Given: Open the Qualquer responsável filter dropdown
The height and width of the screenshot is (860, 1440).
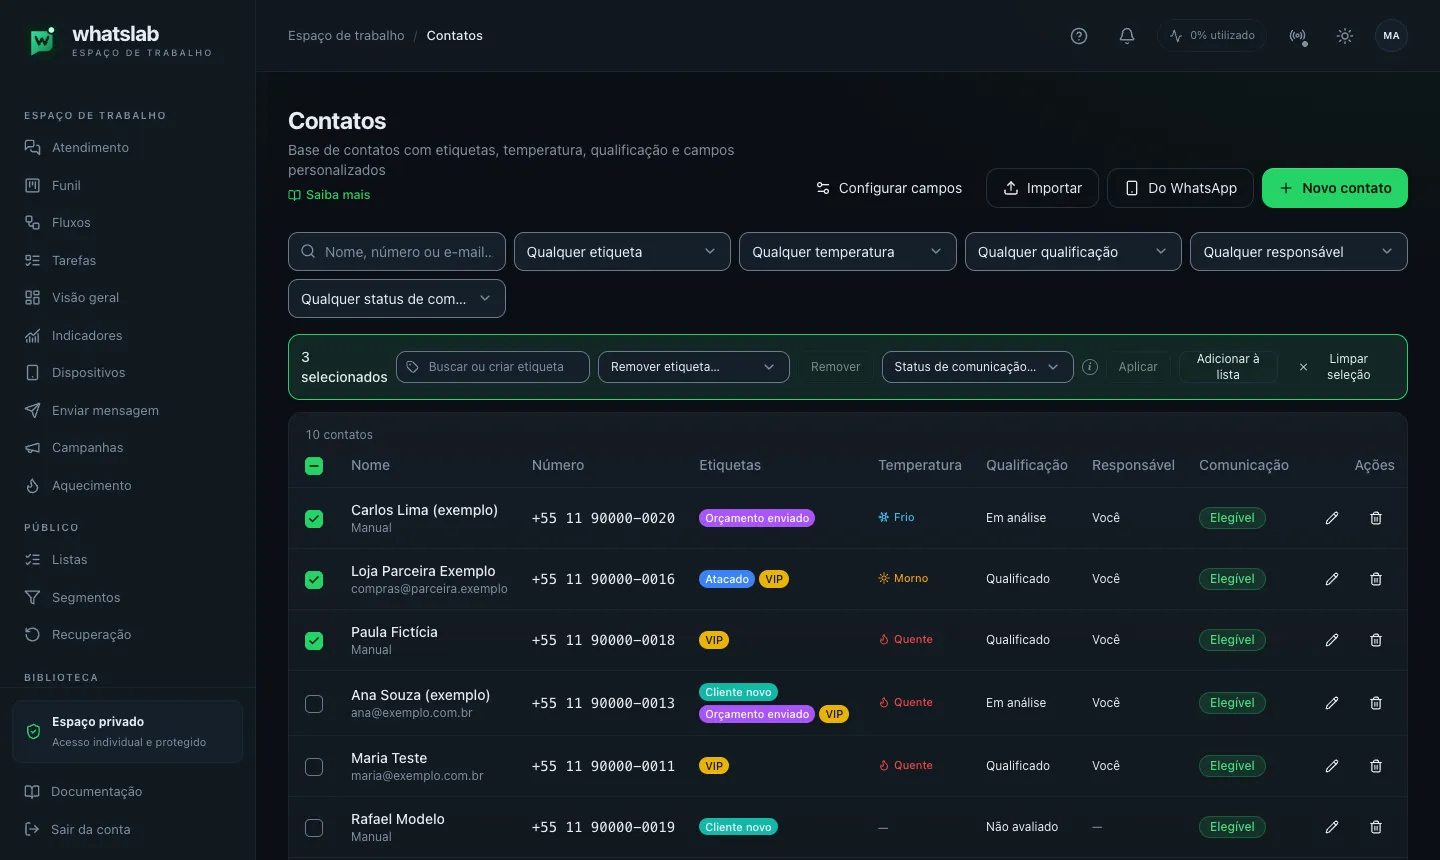Looking at the screenshot, I should (1299, 252).
